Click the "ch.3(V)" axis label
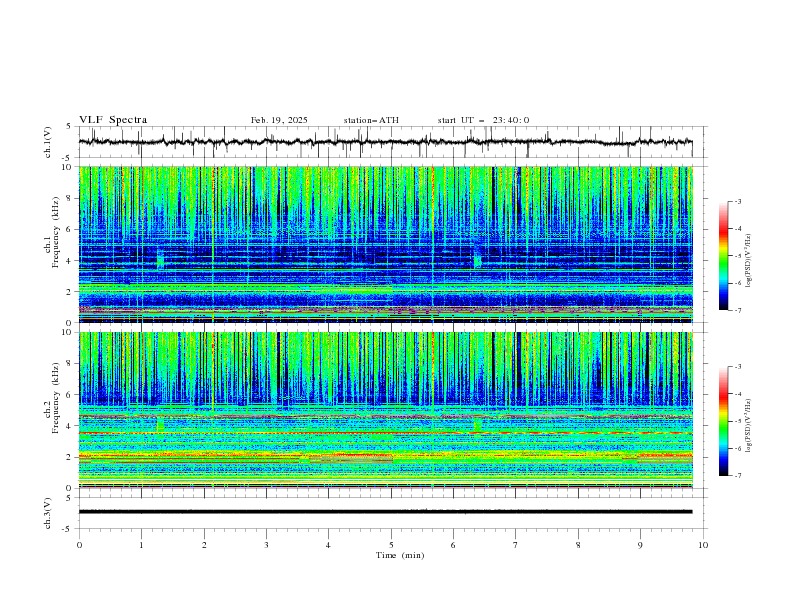 coord(48,513)
